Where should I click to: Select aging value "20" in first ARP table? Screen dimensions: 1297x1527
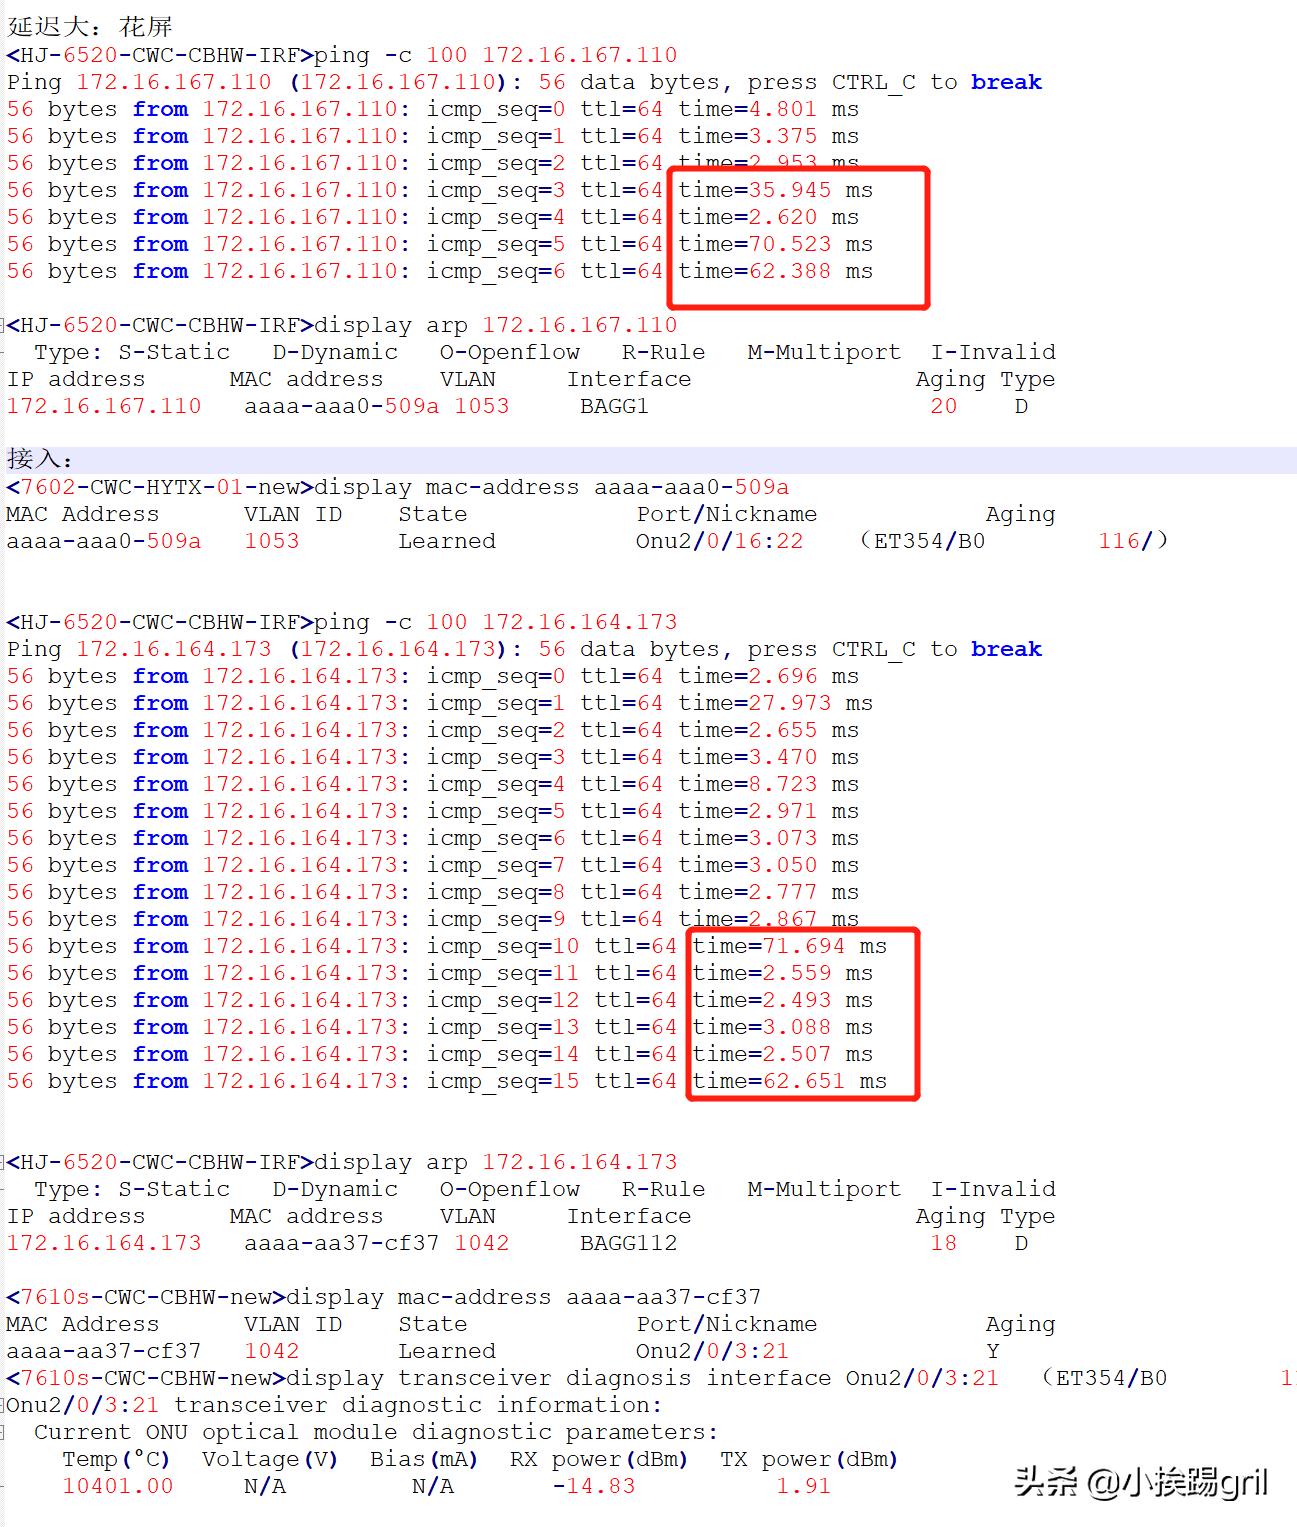click(943, 406)
